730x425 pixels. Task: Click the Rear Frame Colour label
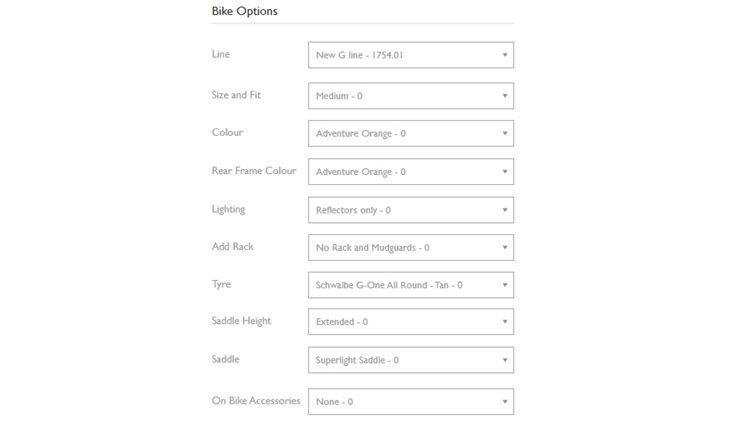tap(254, 171)
